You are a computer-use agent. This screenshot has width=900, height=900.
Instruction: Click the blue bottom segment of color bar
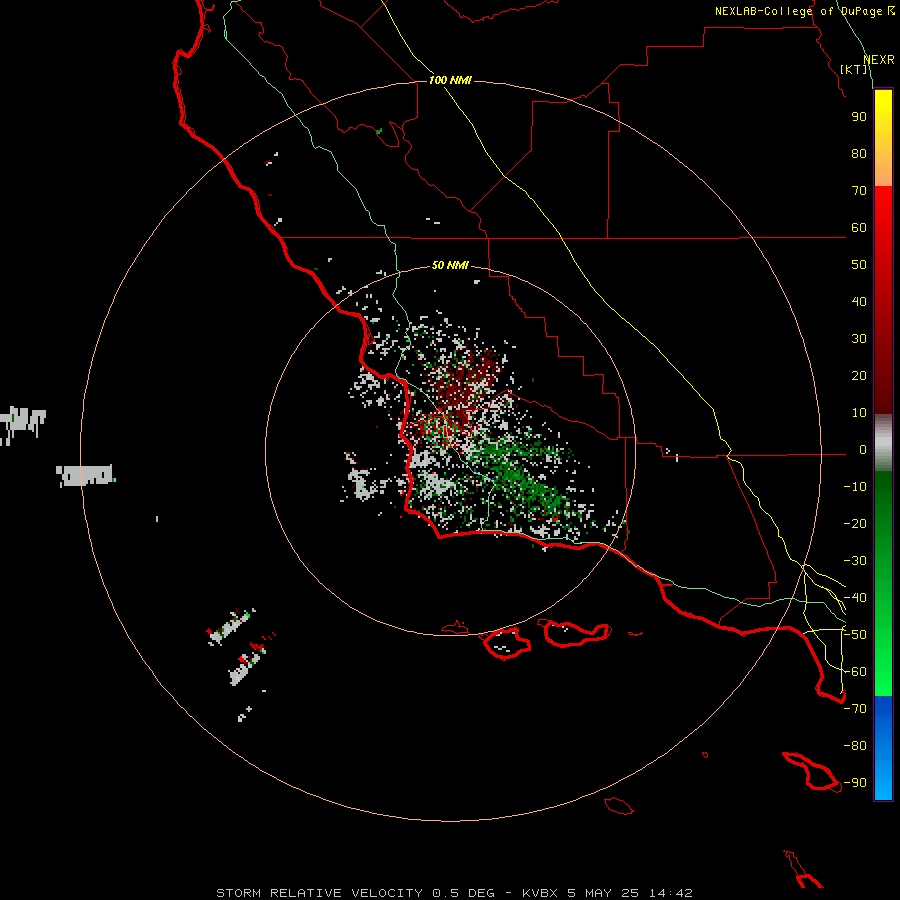[x=883, y=748]
